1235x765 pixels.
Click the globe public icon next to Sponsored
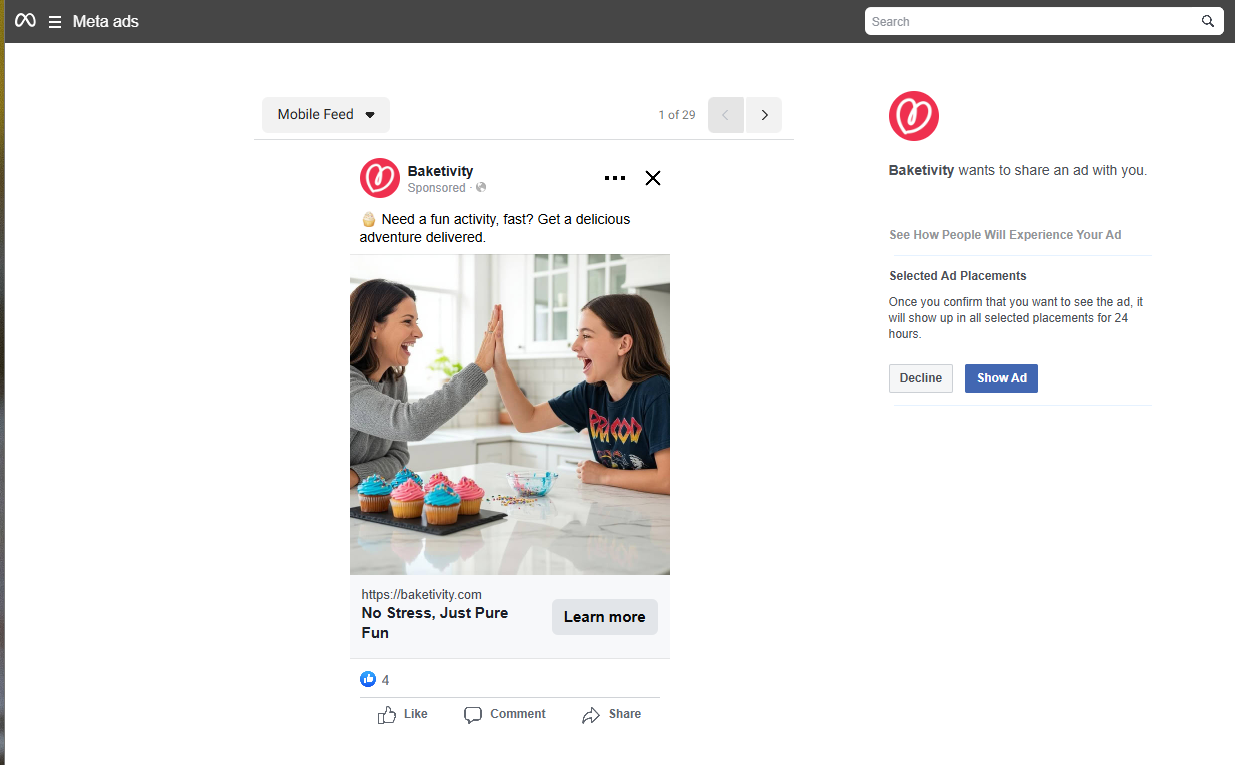pos(481,188)
